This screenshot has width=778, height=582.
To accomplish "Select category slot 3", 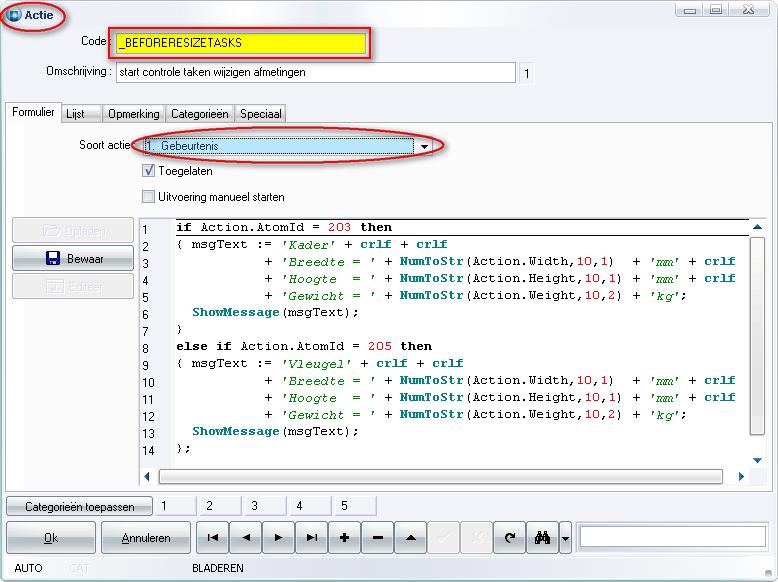I will point(265,506).
